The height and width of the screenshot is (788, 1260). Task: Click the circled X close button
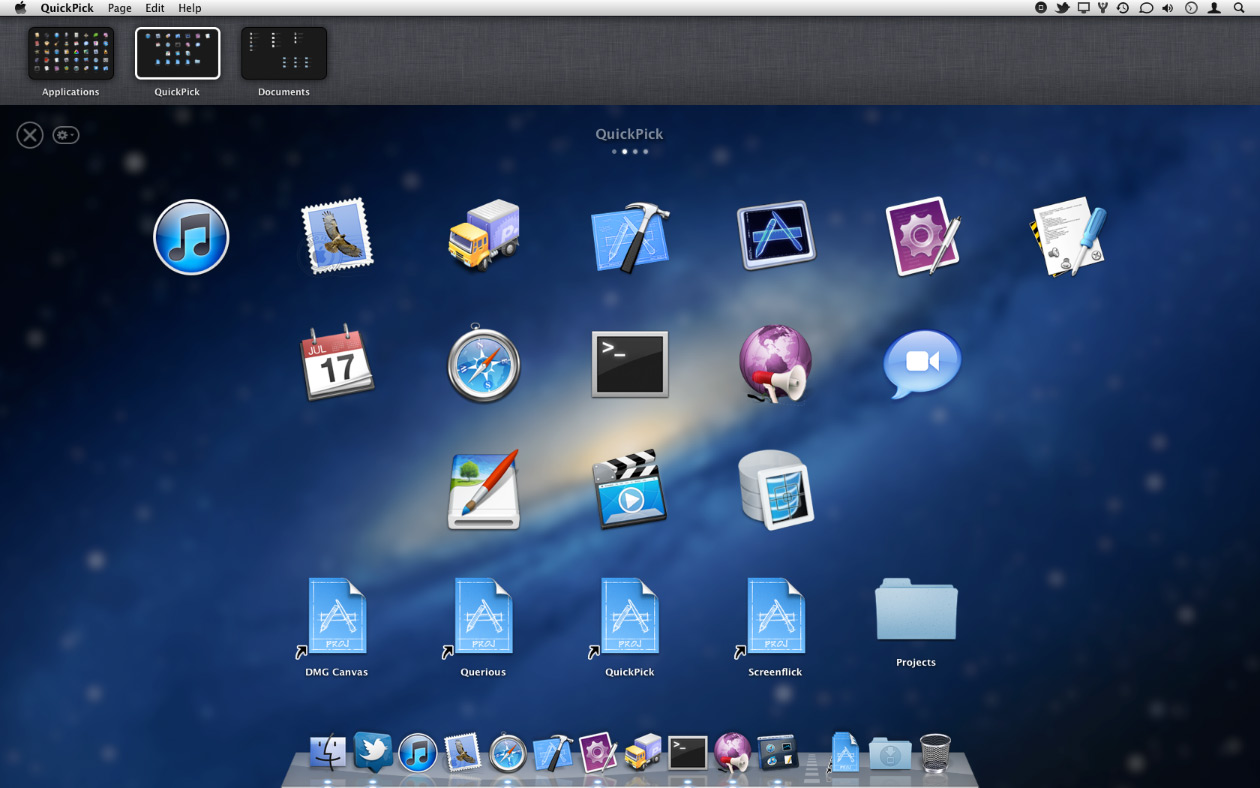[30, 135]
